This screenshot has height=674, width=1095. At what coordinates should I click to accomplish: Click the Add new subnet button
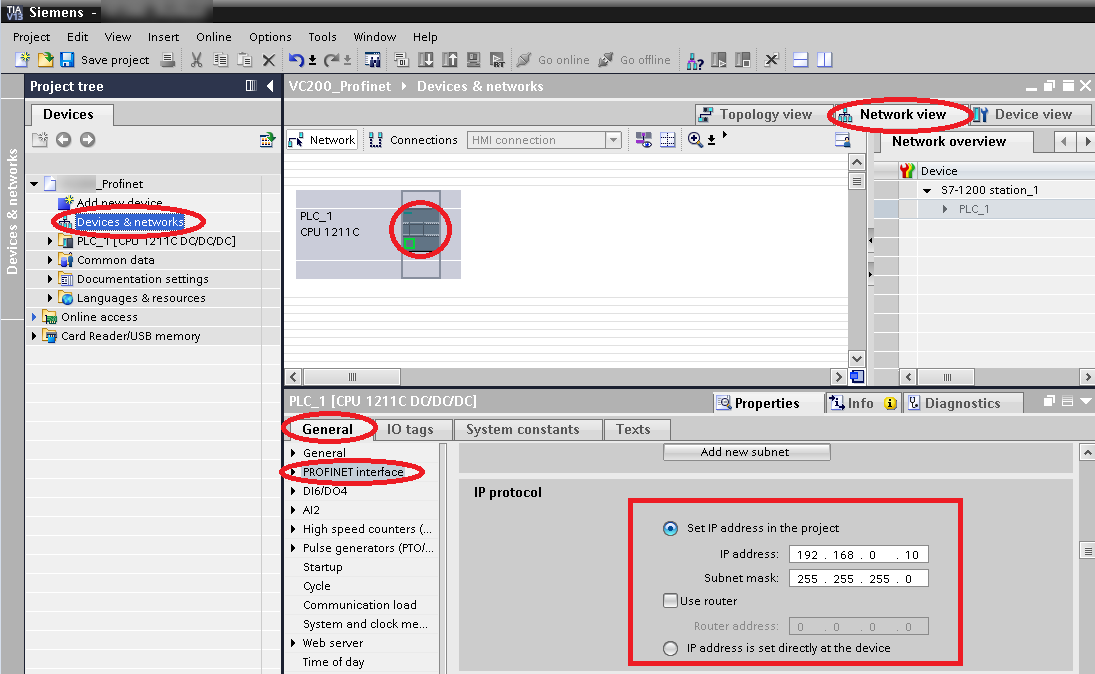(746, 452)
